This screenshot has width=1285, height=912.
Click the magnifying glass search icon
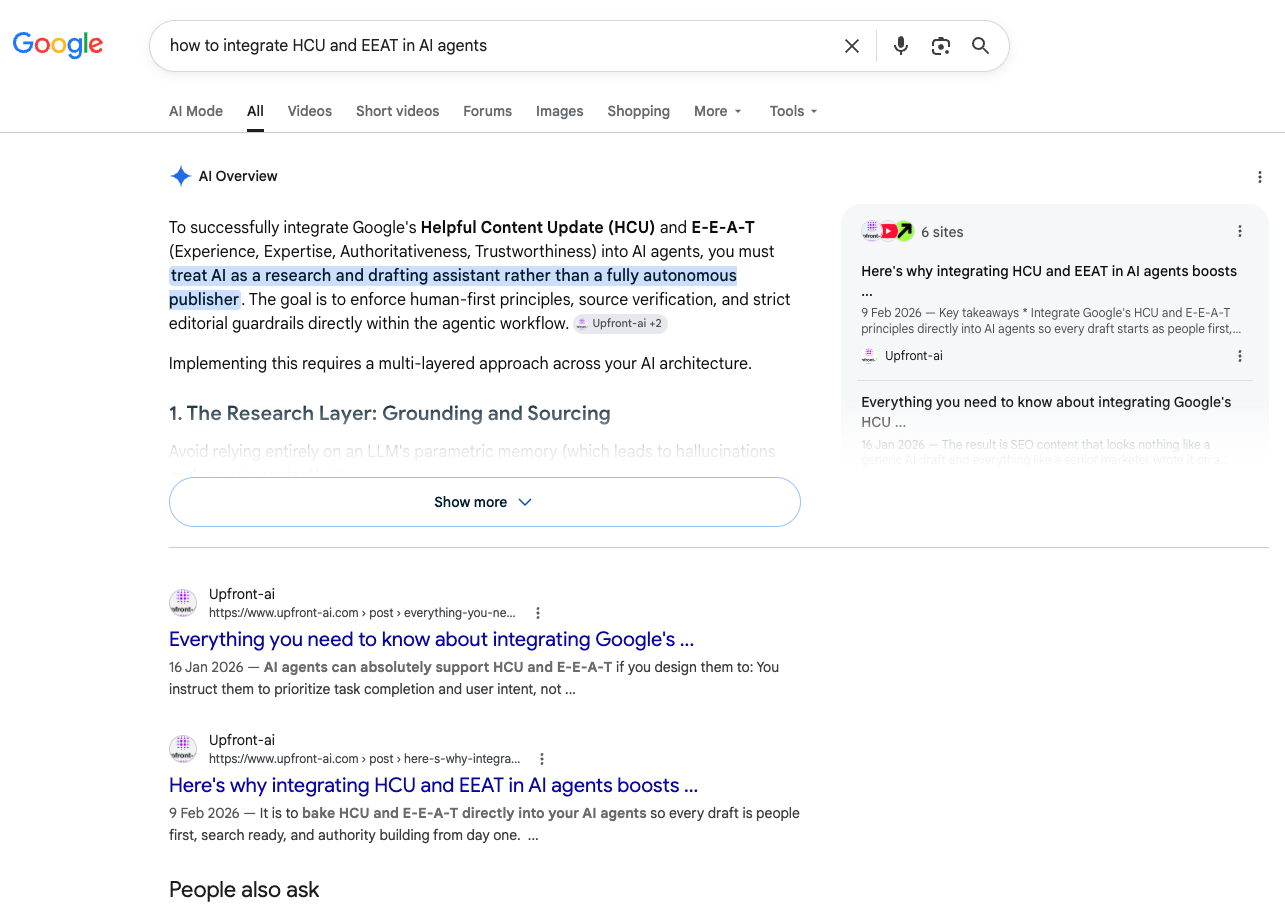(981, 46)
